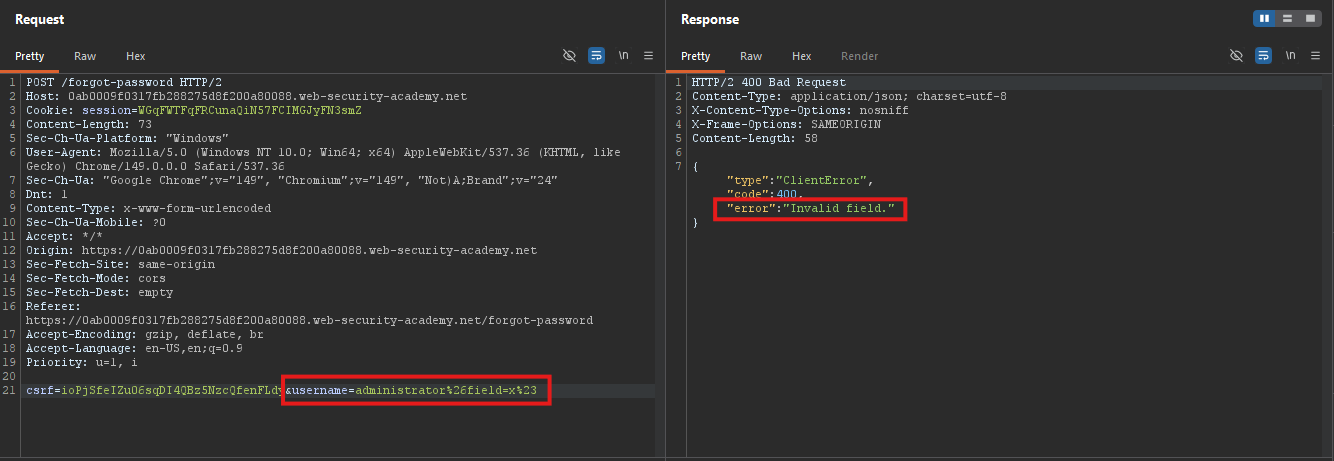The image size is (1334, 461).
Task: Toggle word wrap icon in Request panel
Action: click(x=596, y=56)
